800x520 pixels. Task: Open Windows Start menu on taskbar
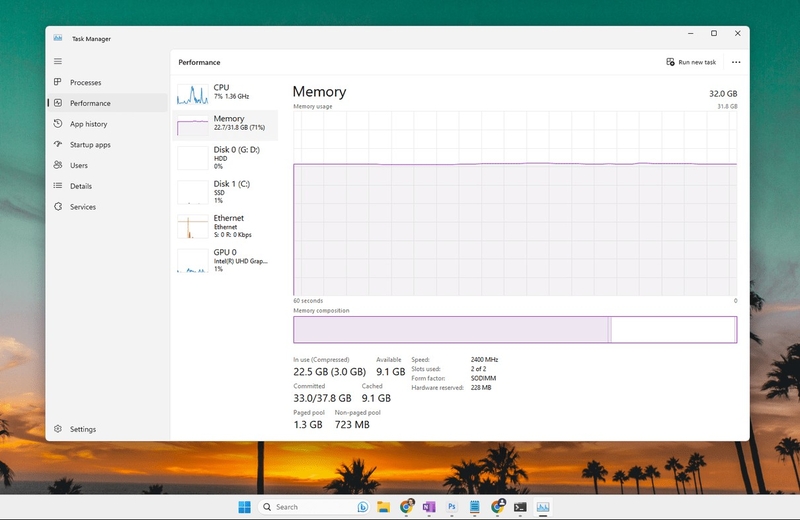tap(244, 507)
